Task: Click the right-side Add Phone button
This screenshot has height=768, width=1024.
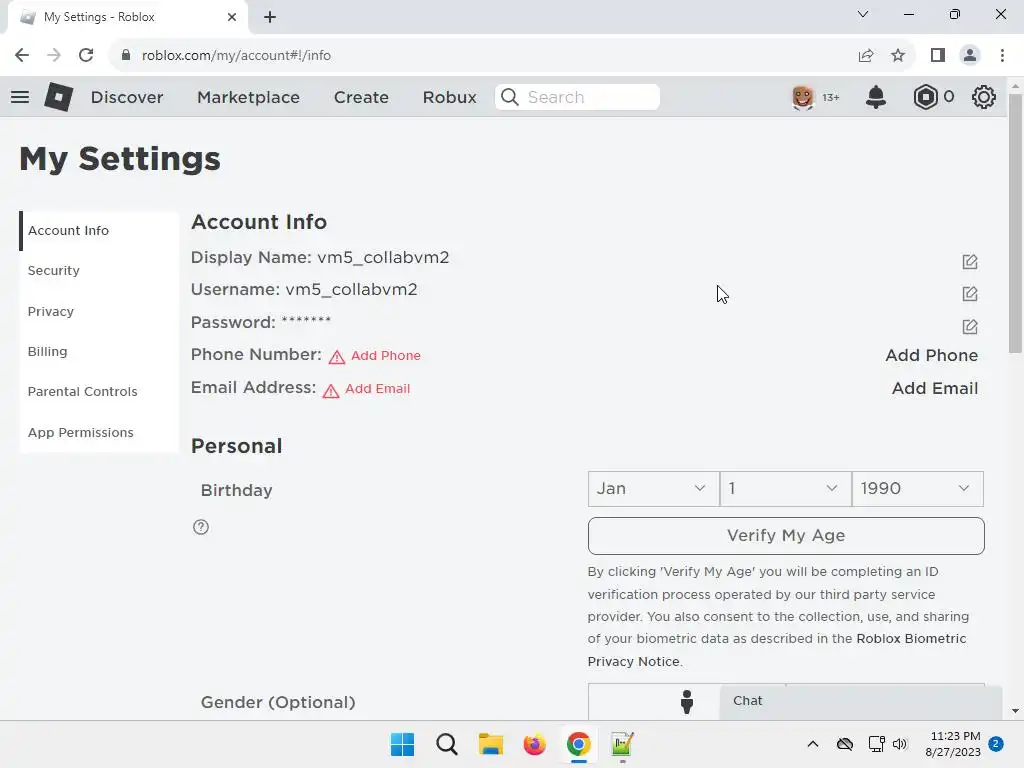Action: [x=931, y=355]
